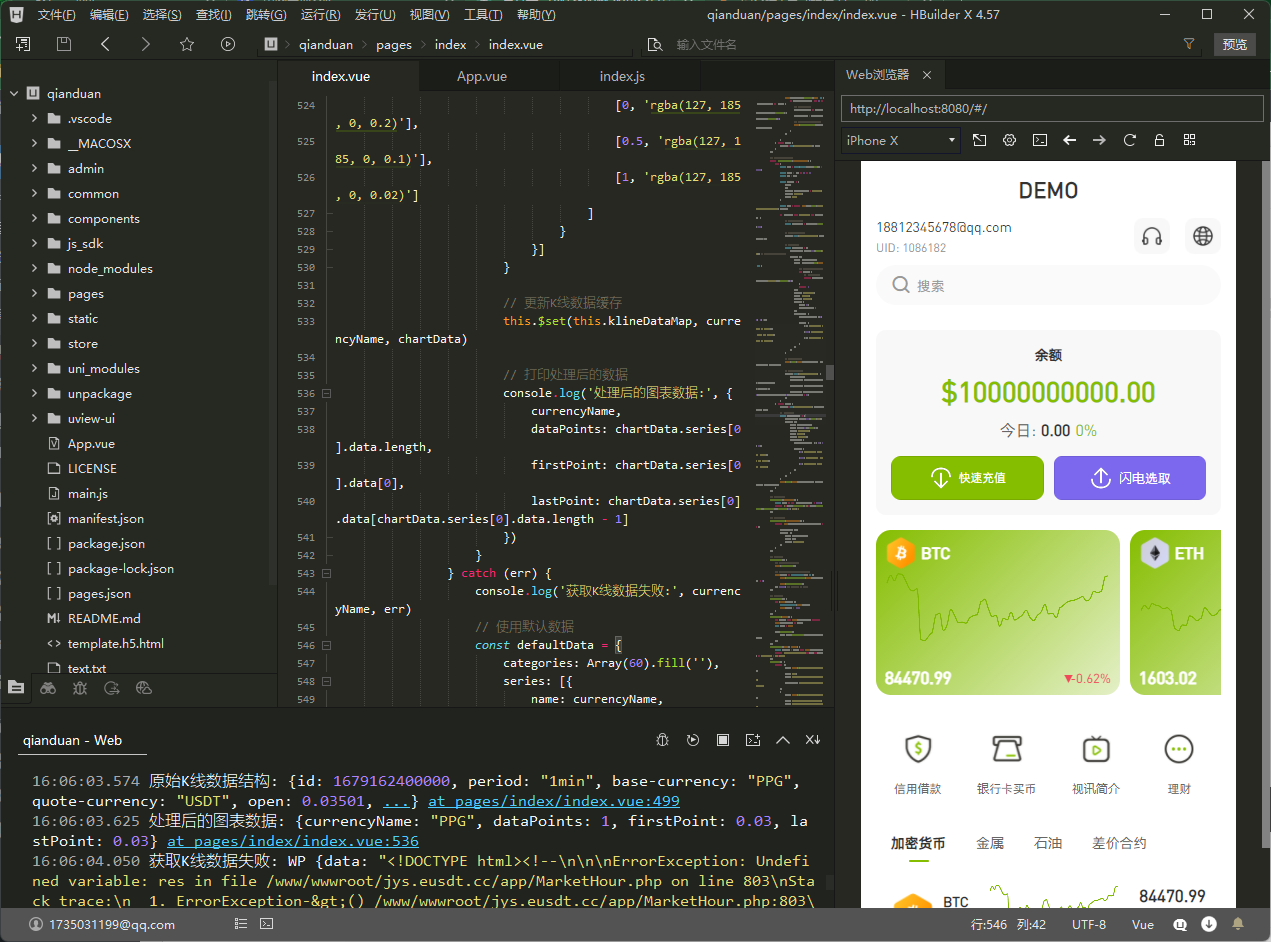The image size is (1271, 942).
Task: Open the iPhone X device dropdown
Action: click(901, 141)
